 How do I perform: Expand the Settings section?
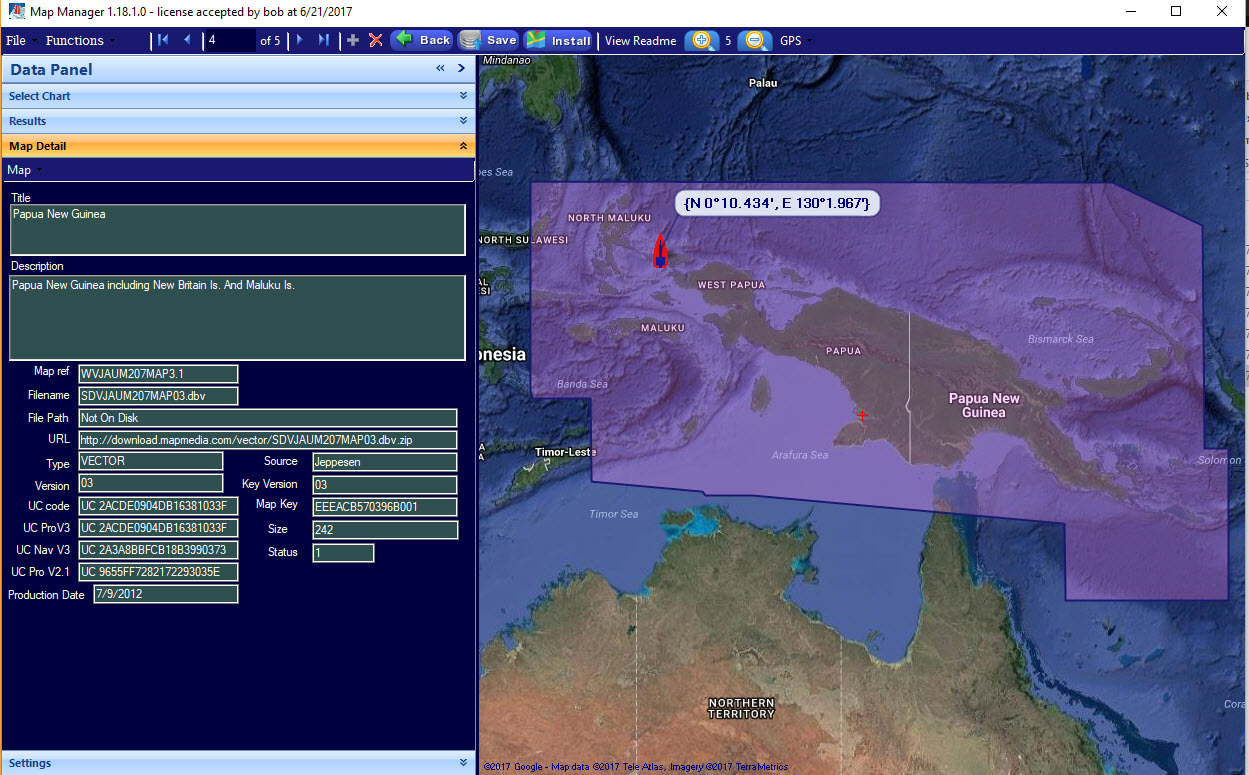point(237,763)
